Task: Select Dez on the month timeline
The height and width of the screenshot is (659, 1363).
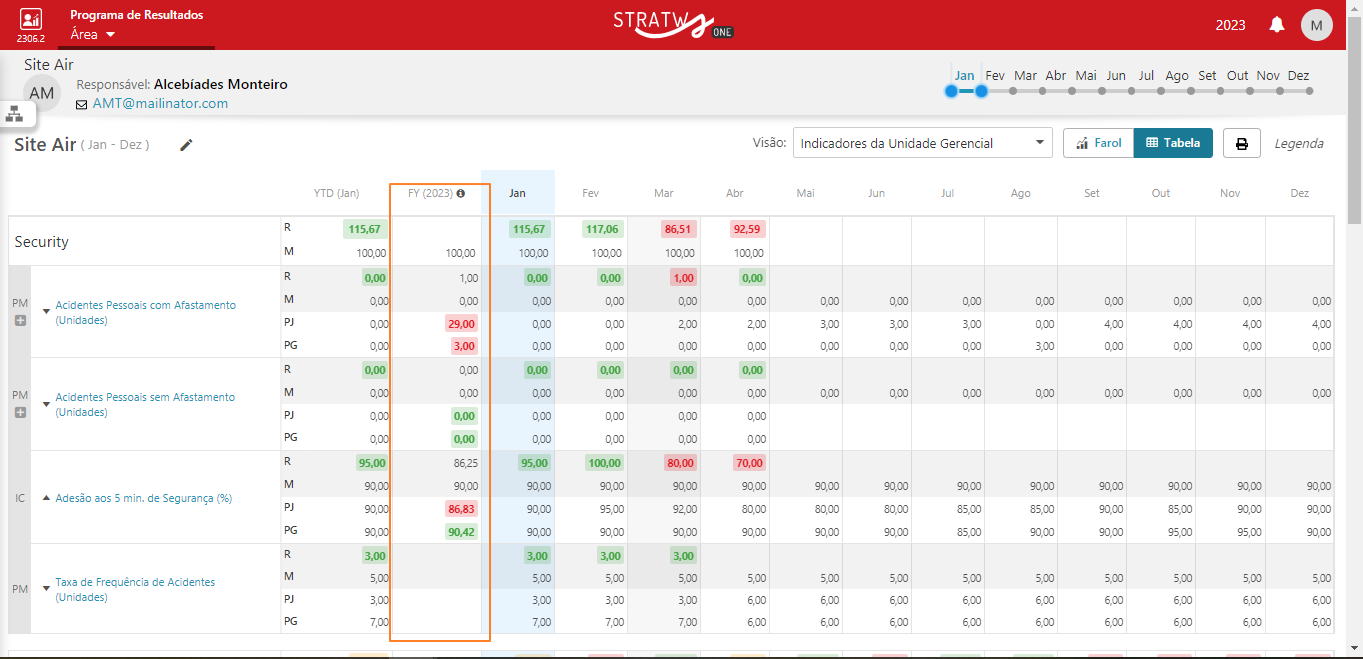Action: 1298,75
